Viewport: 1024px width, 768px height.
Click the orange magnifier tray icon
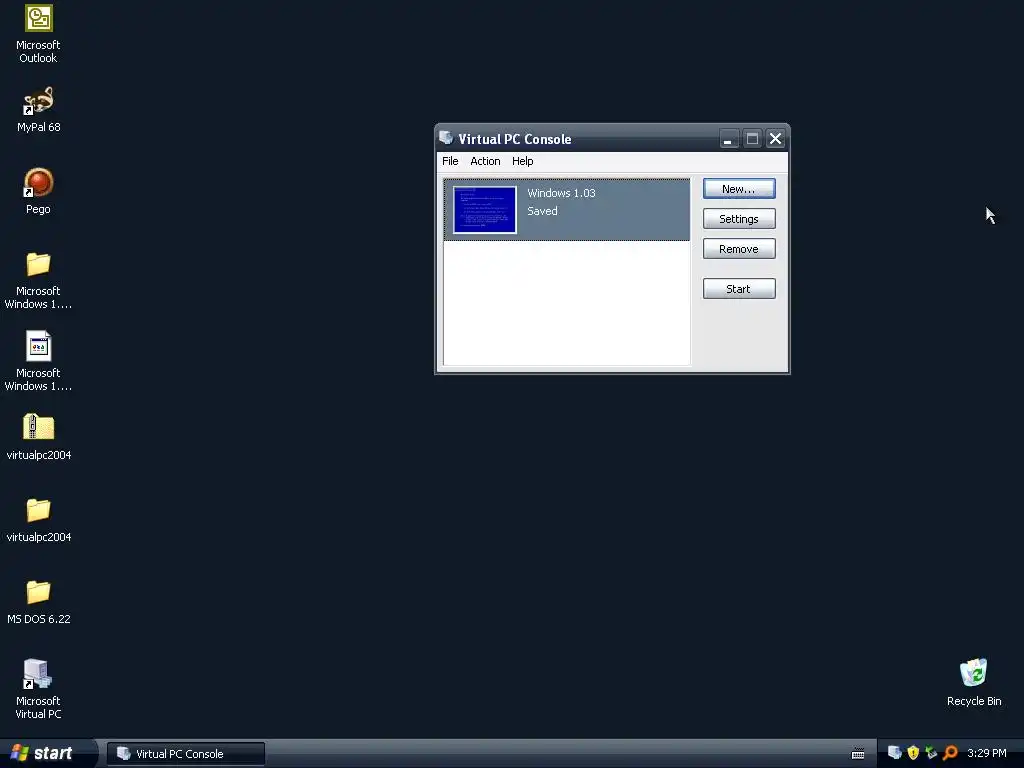(x=950, y=753)
